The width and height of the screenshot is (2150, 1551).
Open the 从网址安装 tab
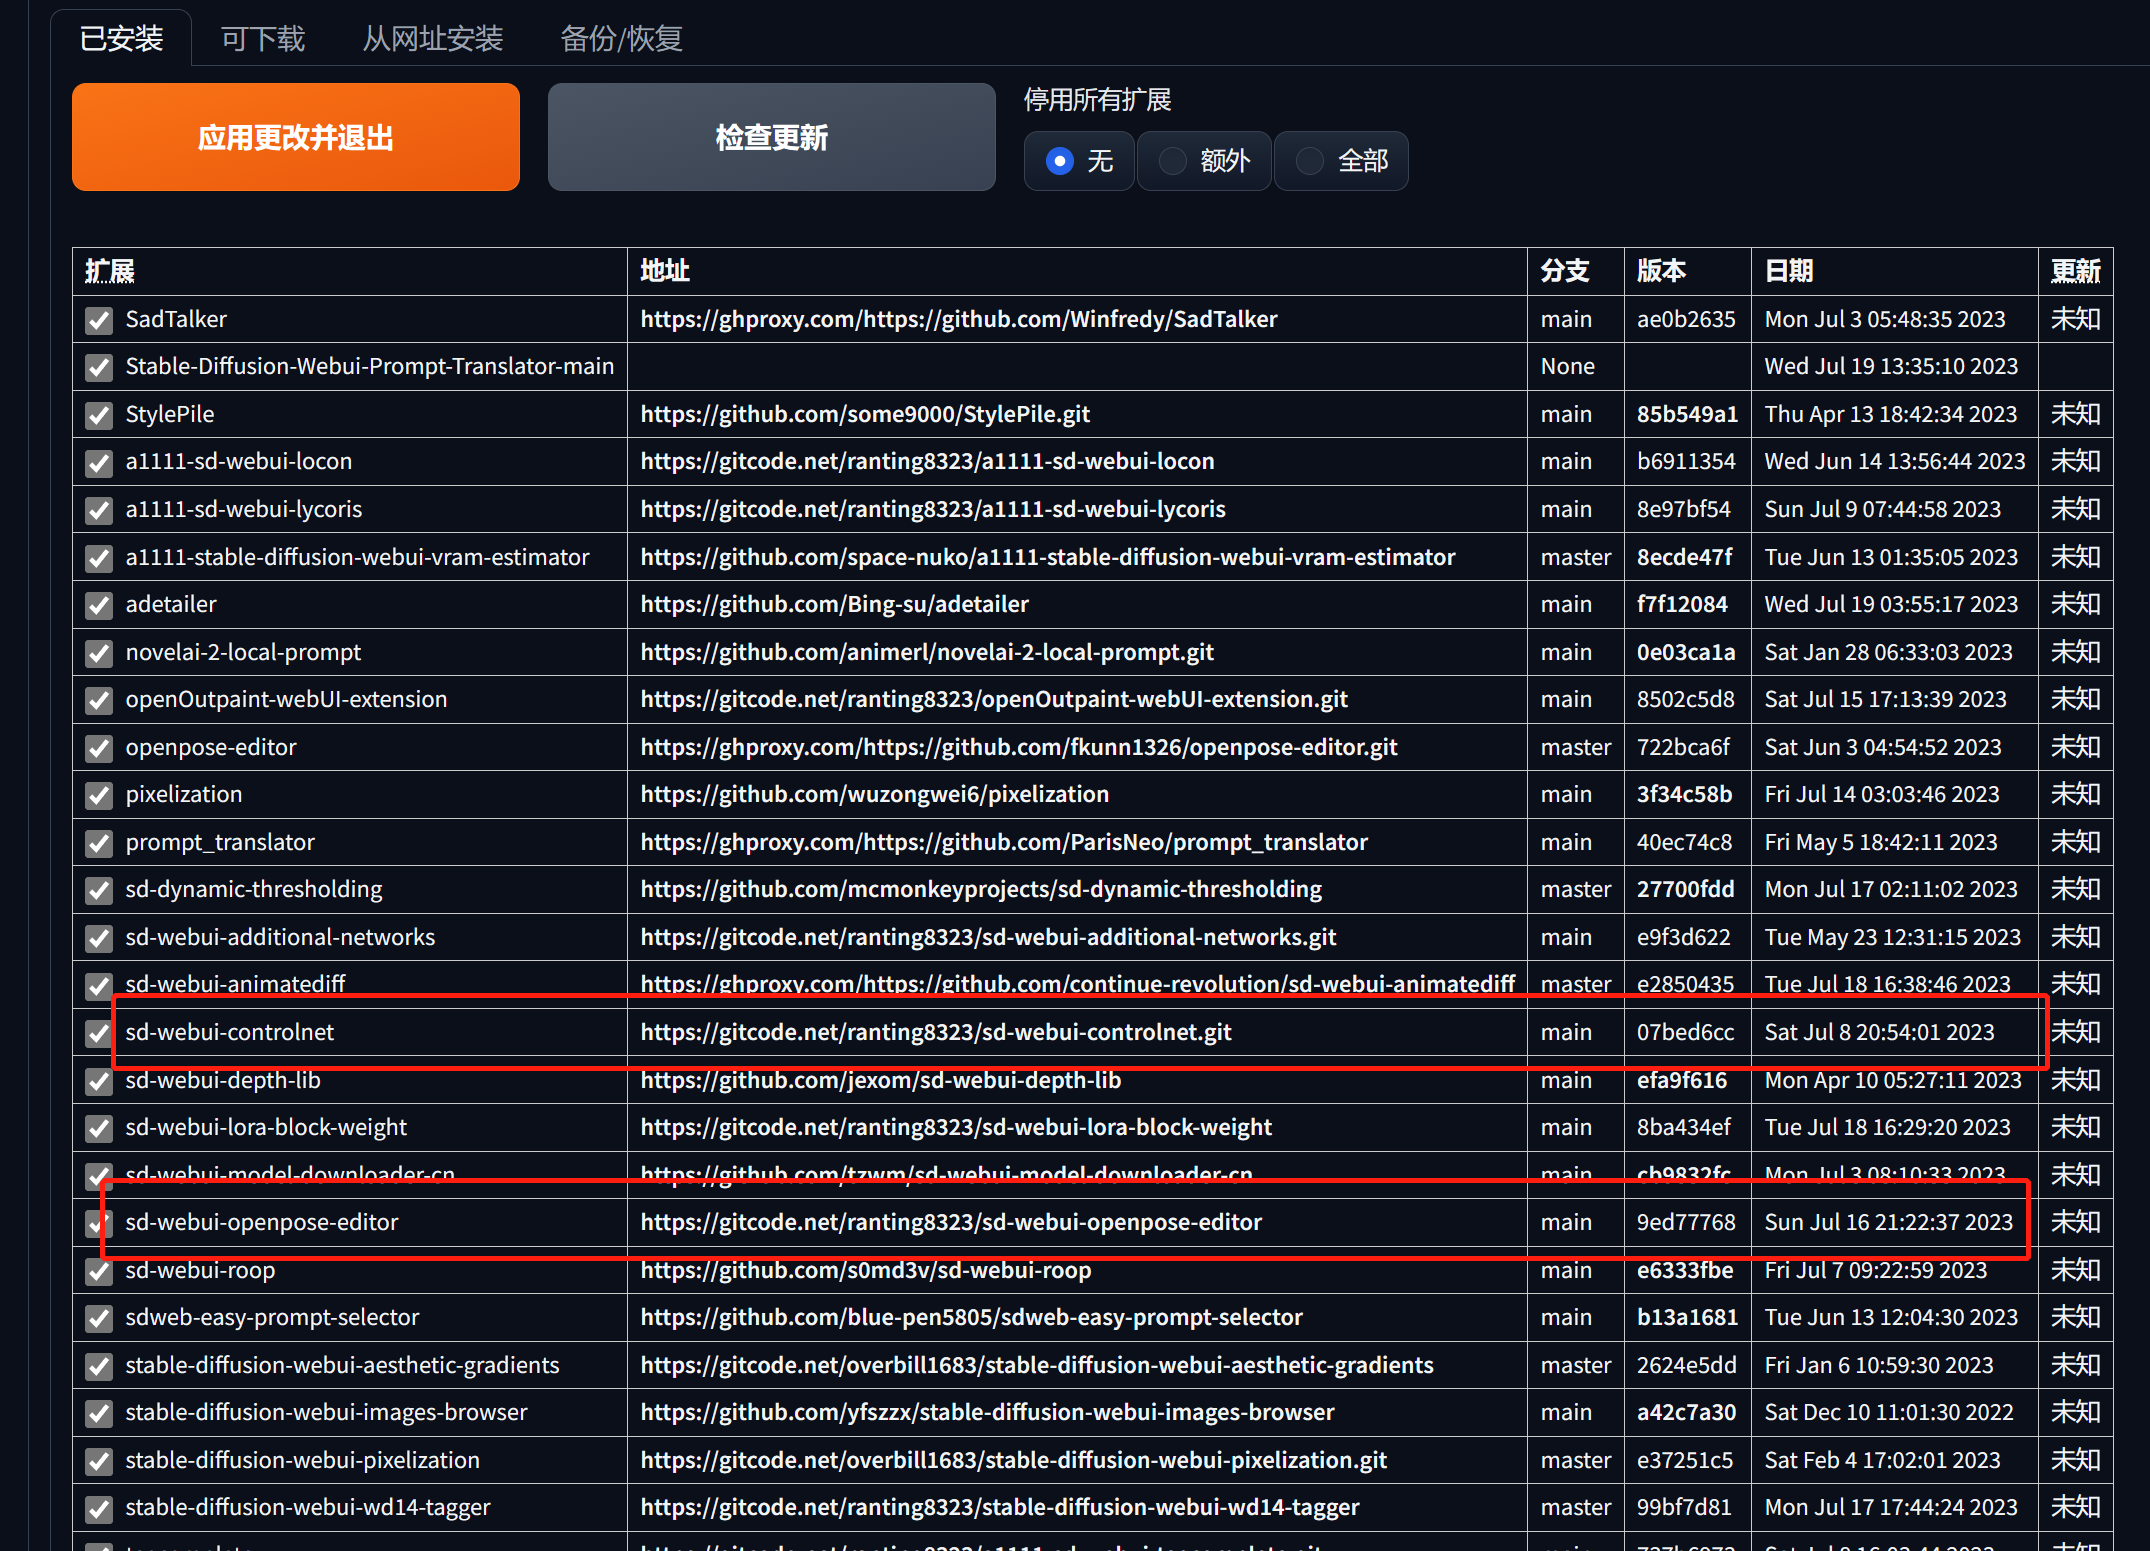432,38
